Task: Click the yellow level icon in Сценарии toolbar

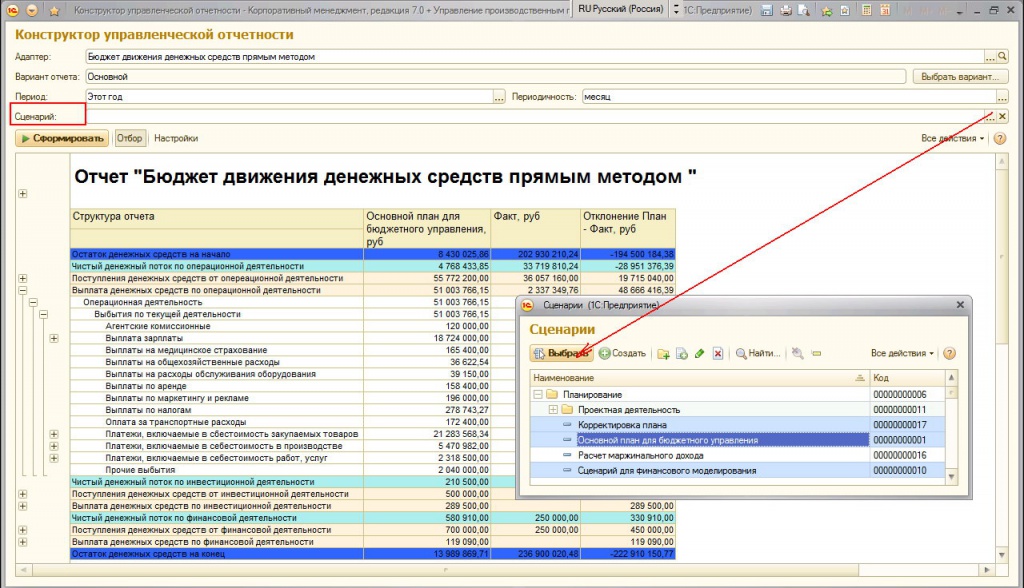Action: 816,353
